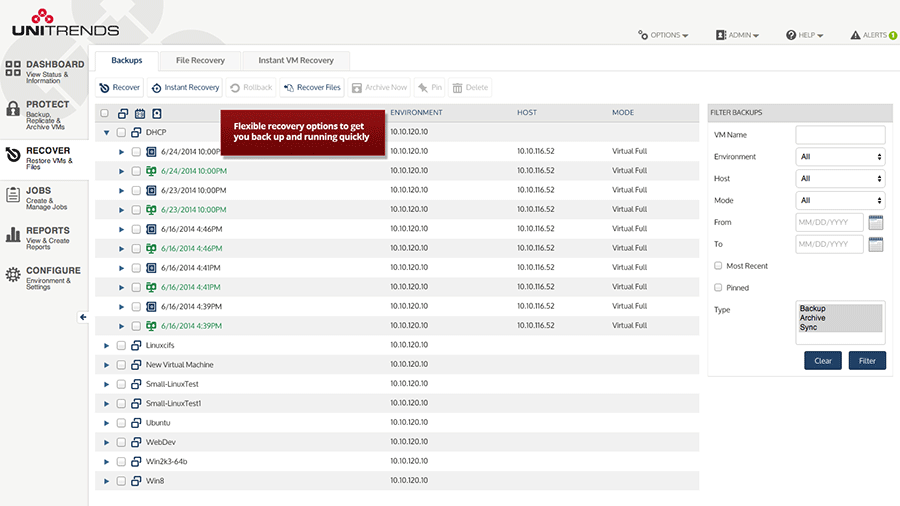Click the Alerts warning icon
900x506 pixels.
tap(855, 35)
